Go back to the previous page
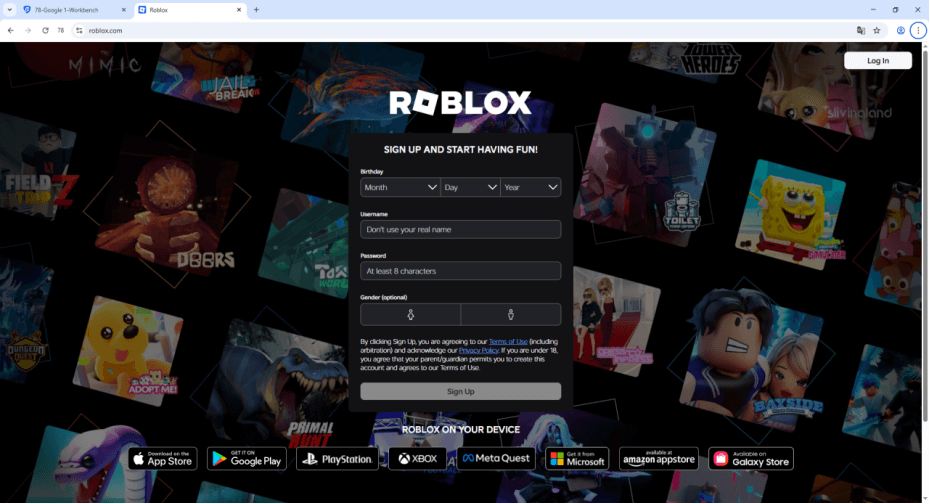The width and height of the screenshot is (930, 504). pos(11,30)
